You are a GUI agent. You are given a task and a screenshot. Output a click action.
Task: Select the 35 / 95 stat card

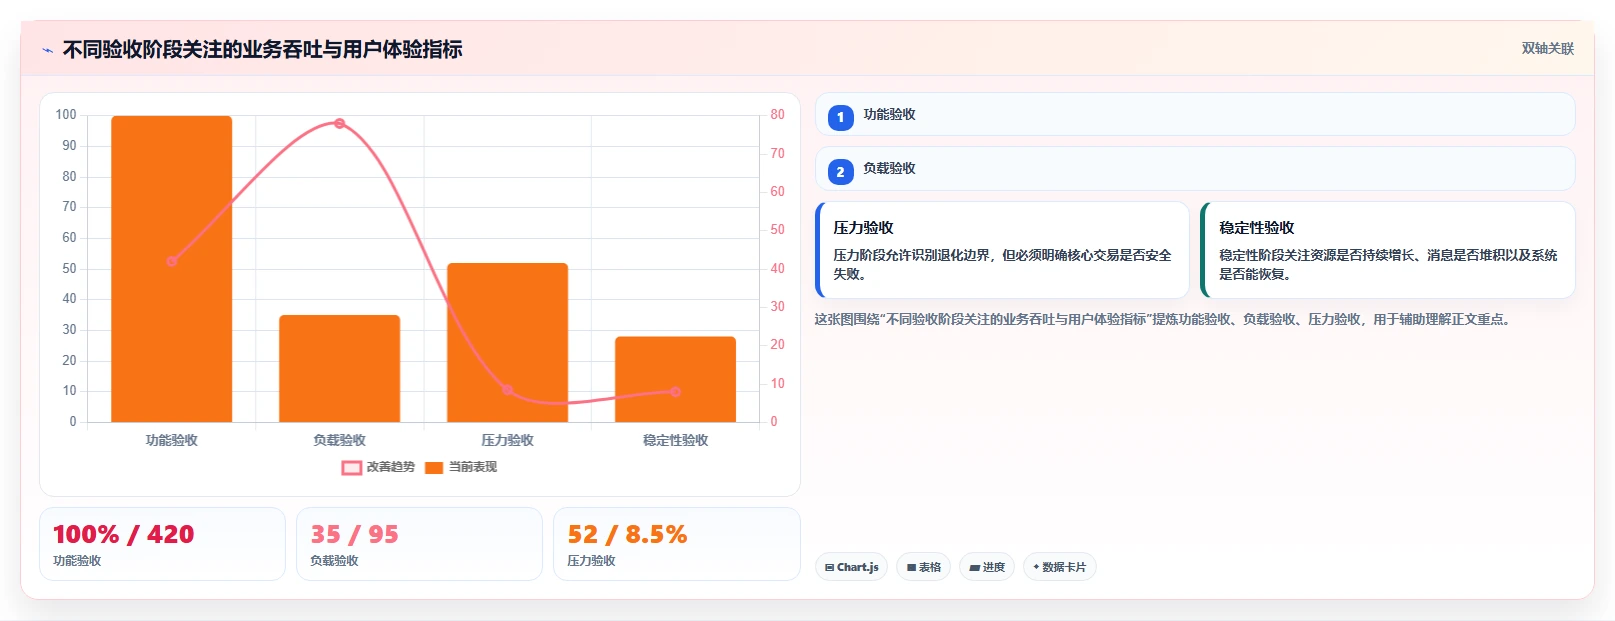click(x=419, y=544)
